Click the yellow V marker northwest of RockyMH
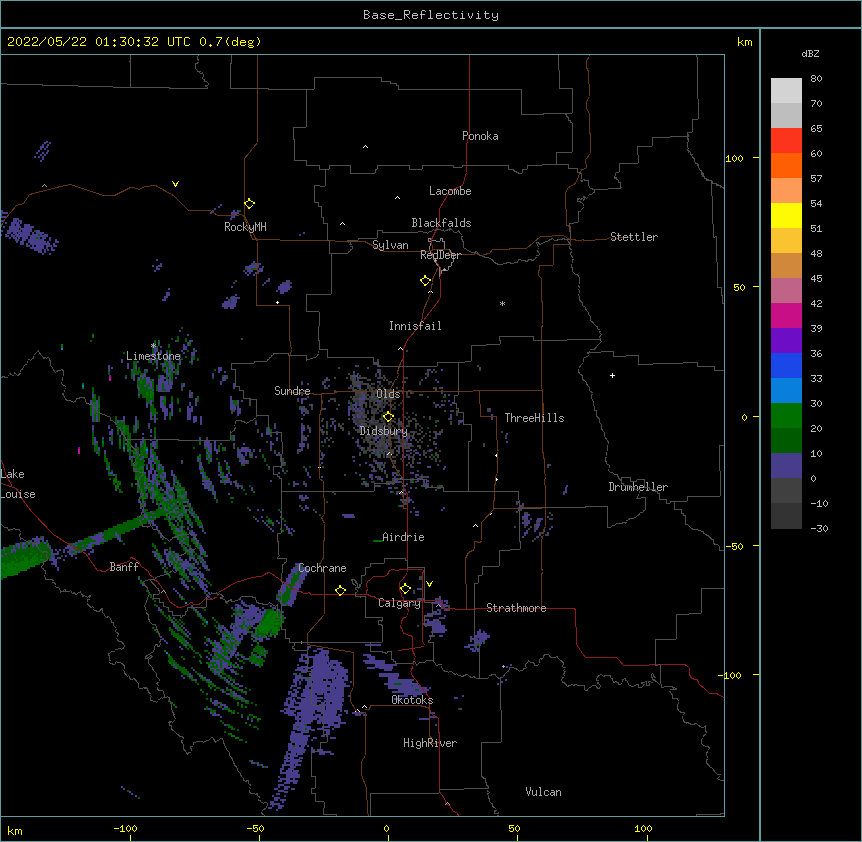 tap(175, 184)
